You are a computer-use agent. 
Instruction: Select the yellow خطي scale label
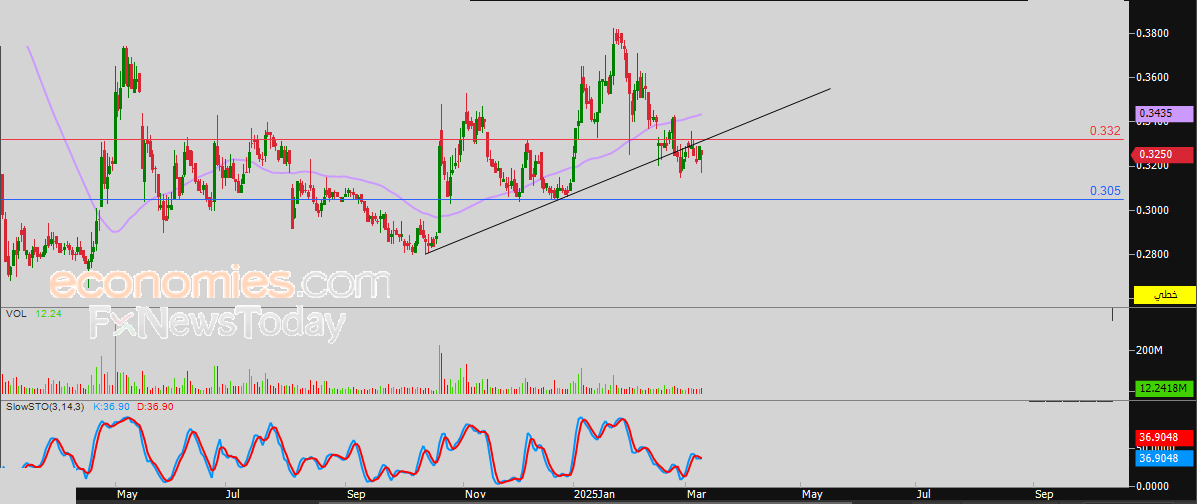coord(1164,295)
